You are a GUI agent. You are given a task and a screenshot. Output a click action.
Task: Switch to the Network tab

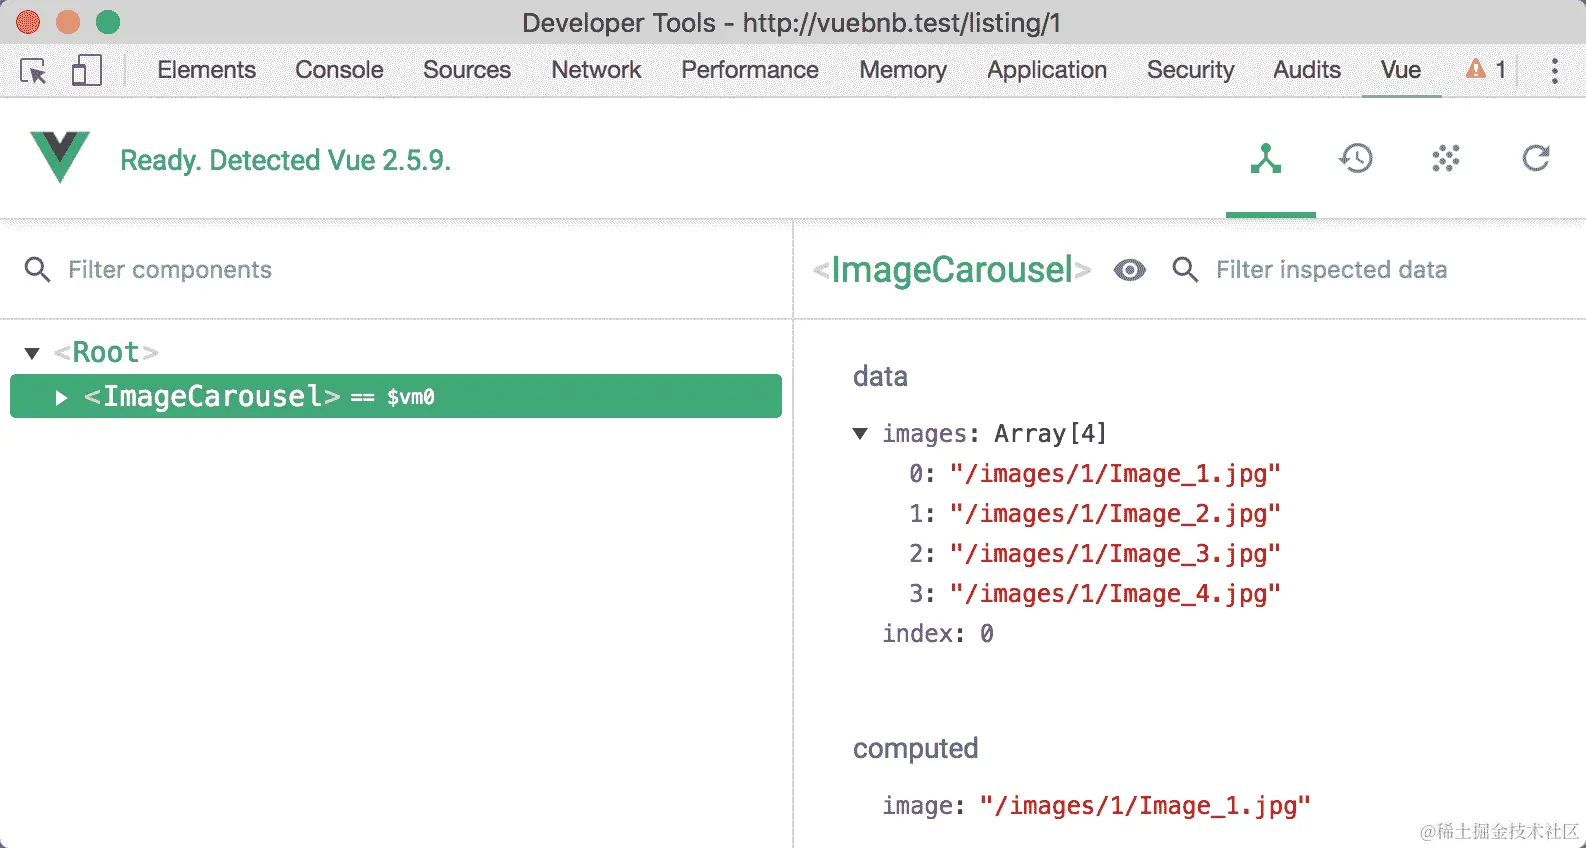(x=596, y=70)
